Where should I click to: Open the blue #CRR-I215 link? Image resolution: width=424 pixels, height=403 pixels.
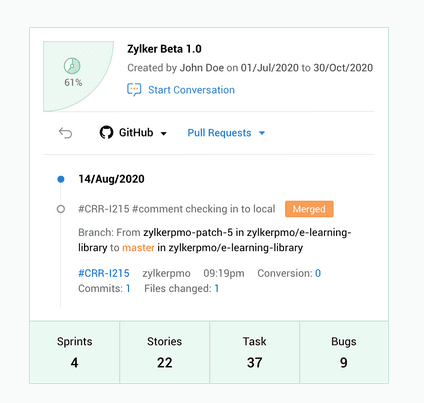104,273
